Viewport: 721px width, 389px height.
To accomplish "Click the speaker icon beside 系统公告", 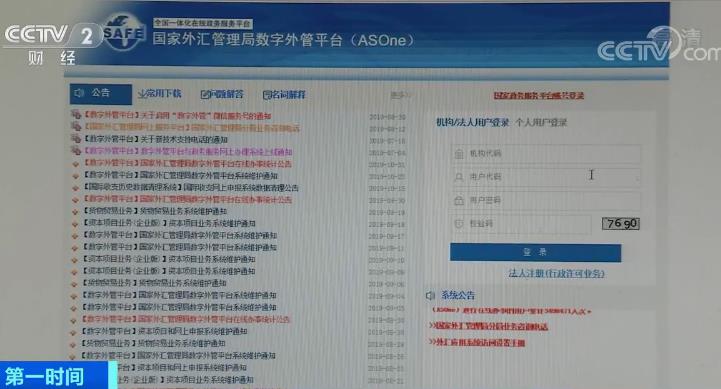I will point(430,295).
